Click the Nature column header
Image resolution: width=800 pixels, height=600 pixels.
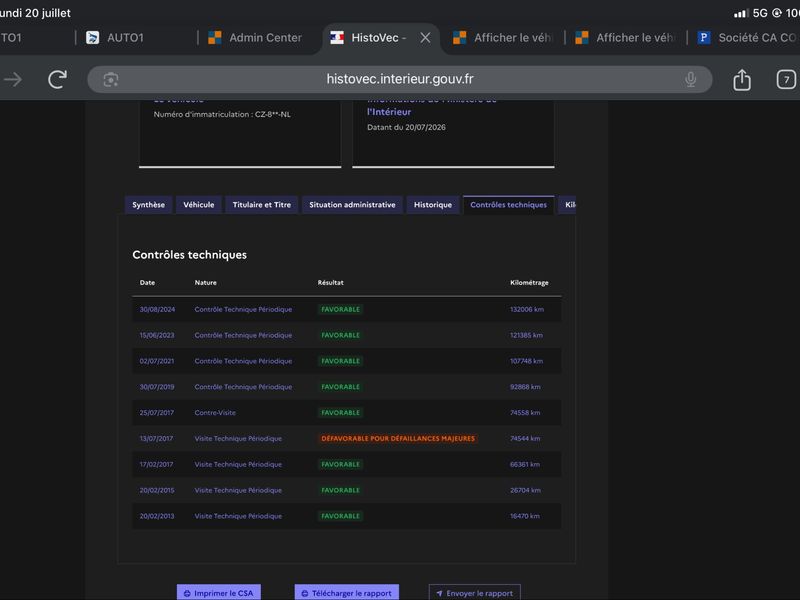206,283
